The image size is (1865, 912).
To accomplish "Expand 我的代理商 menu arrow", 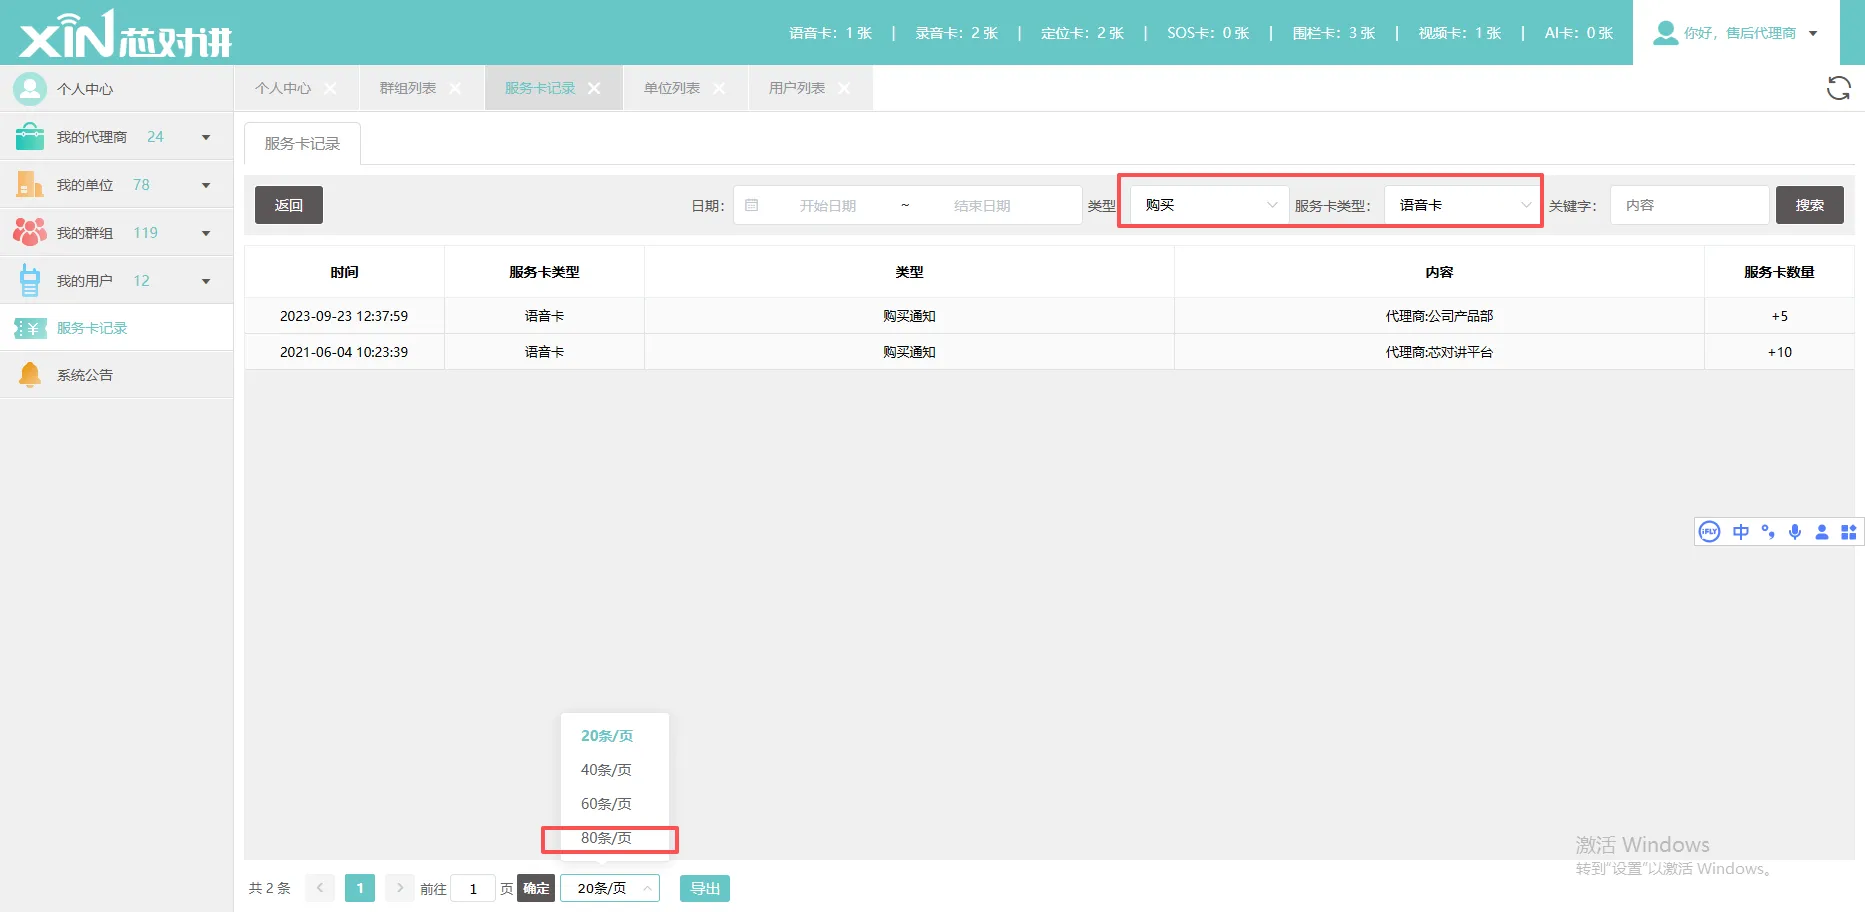I will pyautogui.click(x=206, y=137).
